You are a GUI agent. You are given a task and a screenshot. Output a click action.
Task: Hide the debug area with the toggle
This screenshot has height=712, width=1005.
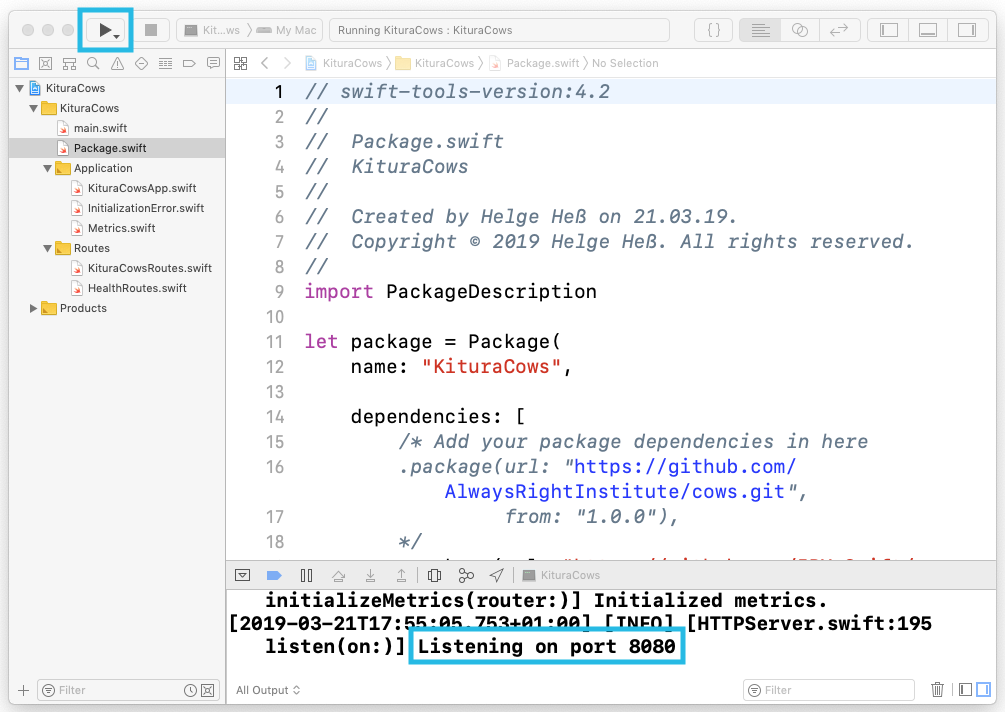pos(242,575)
